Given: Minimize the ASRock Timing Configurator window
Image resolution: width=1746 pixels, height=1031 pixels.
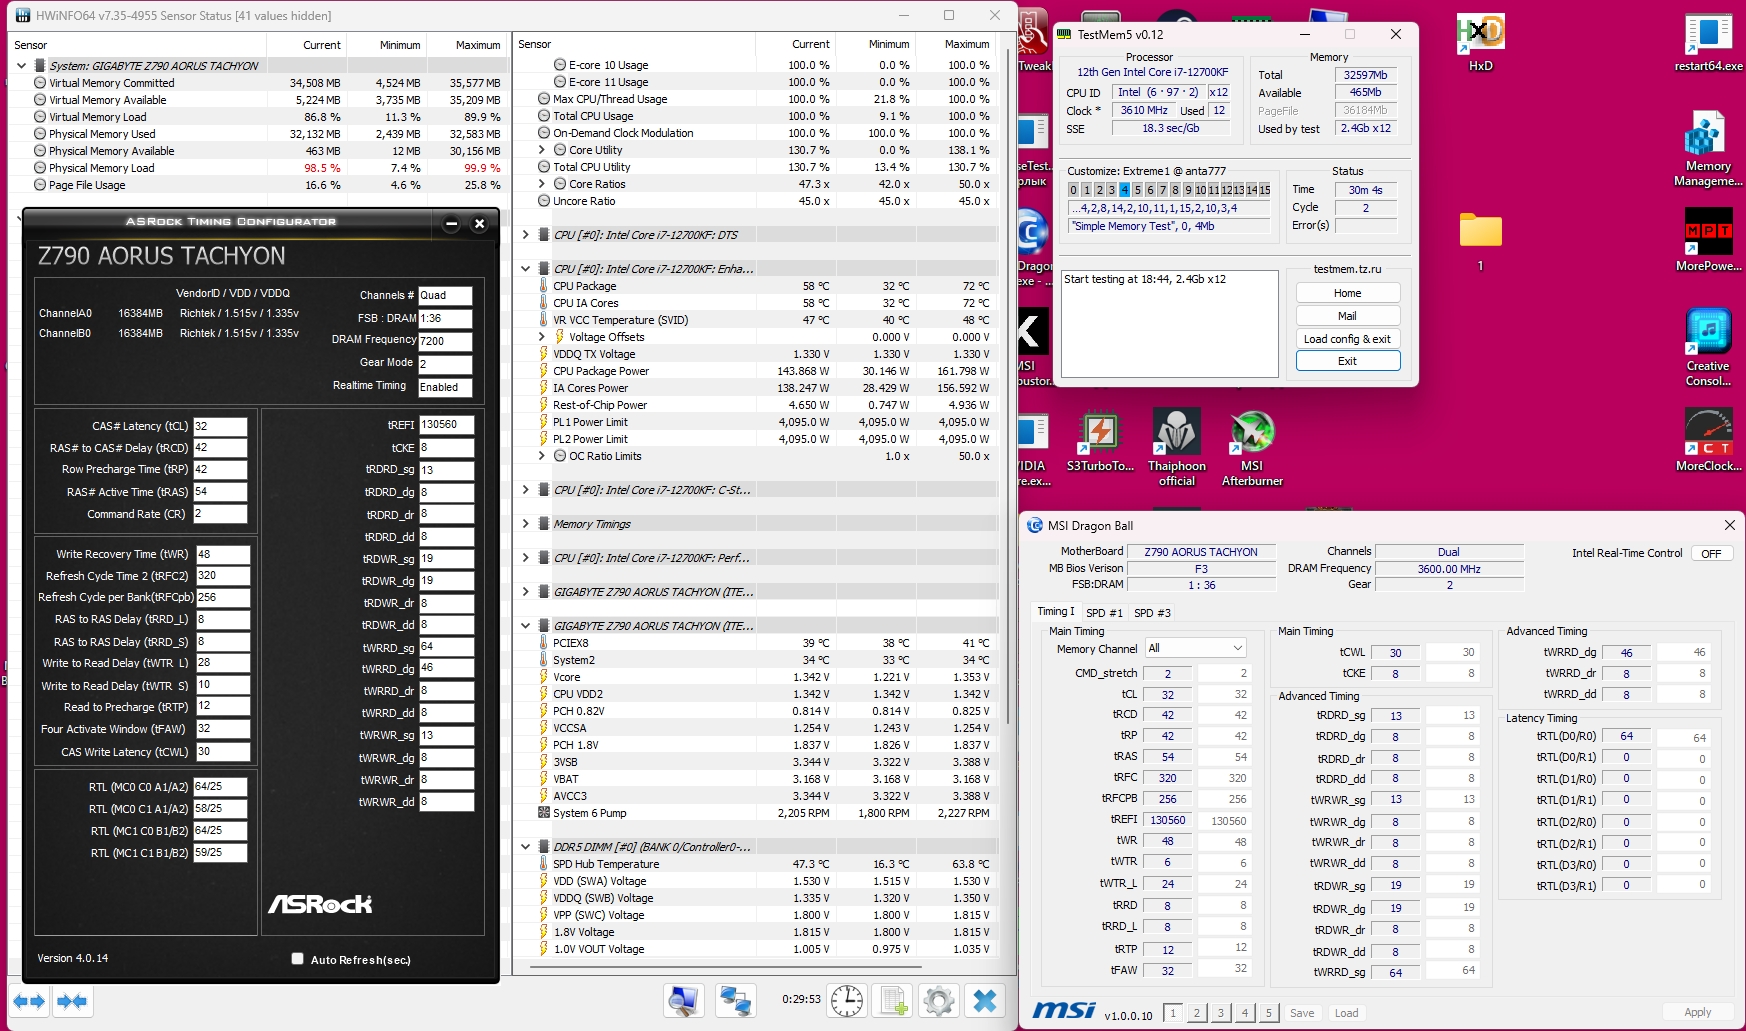Looking at the screenshot, I should [451, 223].
